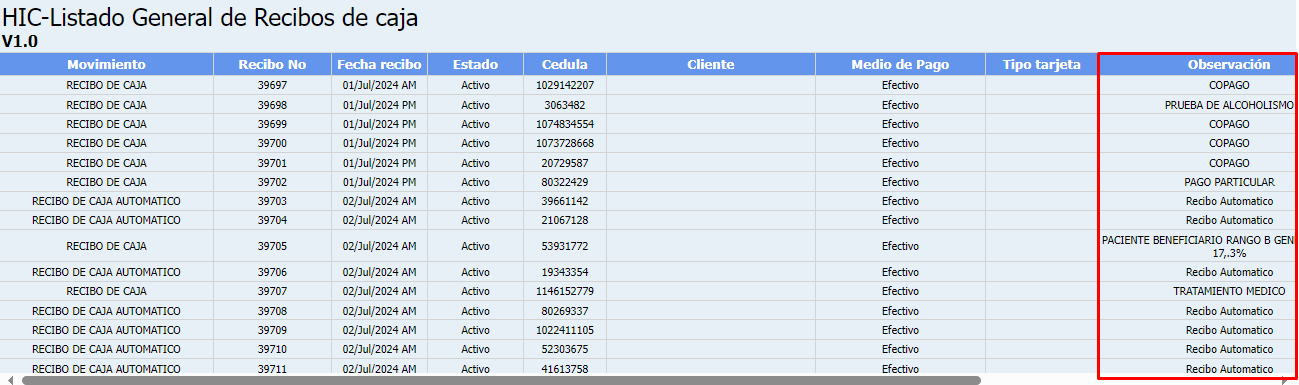Image resolution: width=1299 pixels, height=385 pixels.
Task: Select receipt number 39711
Action: coord(272,369)
